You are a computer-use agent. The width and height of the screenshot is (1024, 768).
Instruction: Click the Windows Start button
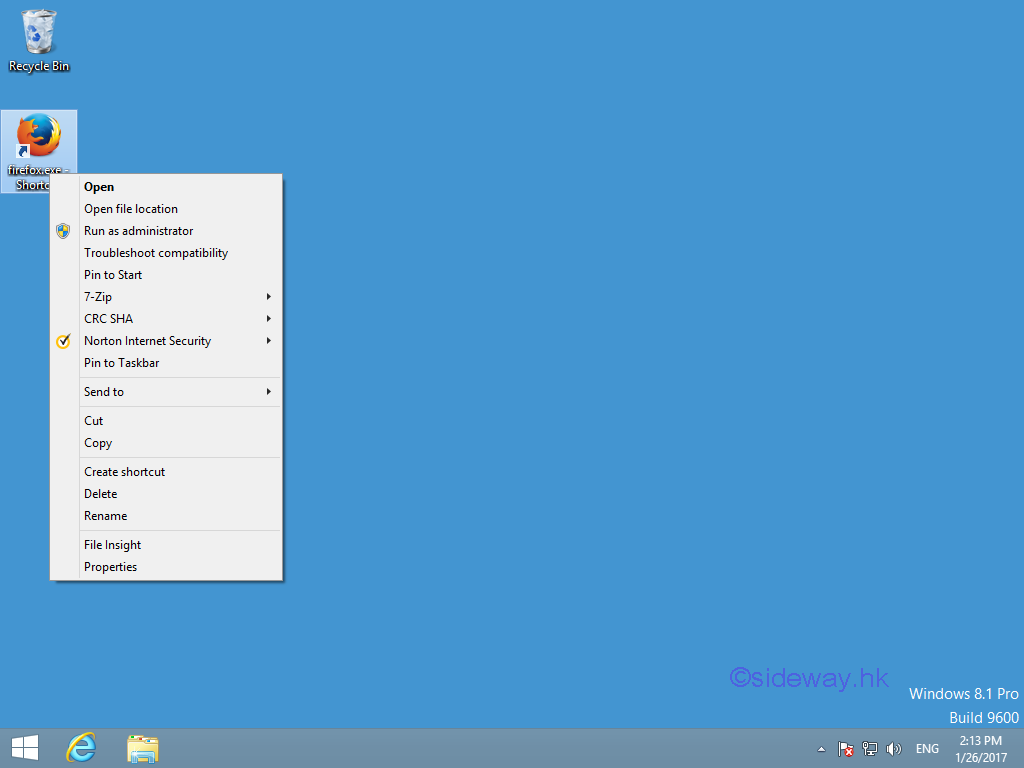pyautogui.click(x=25, y=748)
